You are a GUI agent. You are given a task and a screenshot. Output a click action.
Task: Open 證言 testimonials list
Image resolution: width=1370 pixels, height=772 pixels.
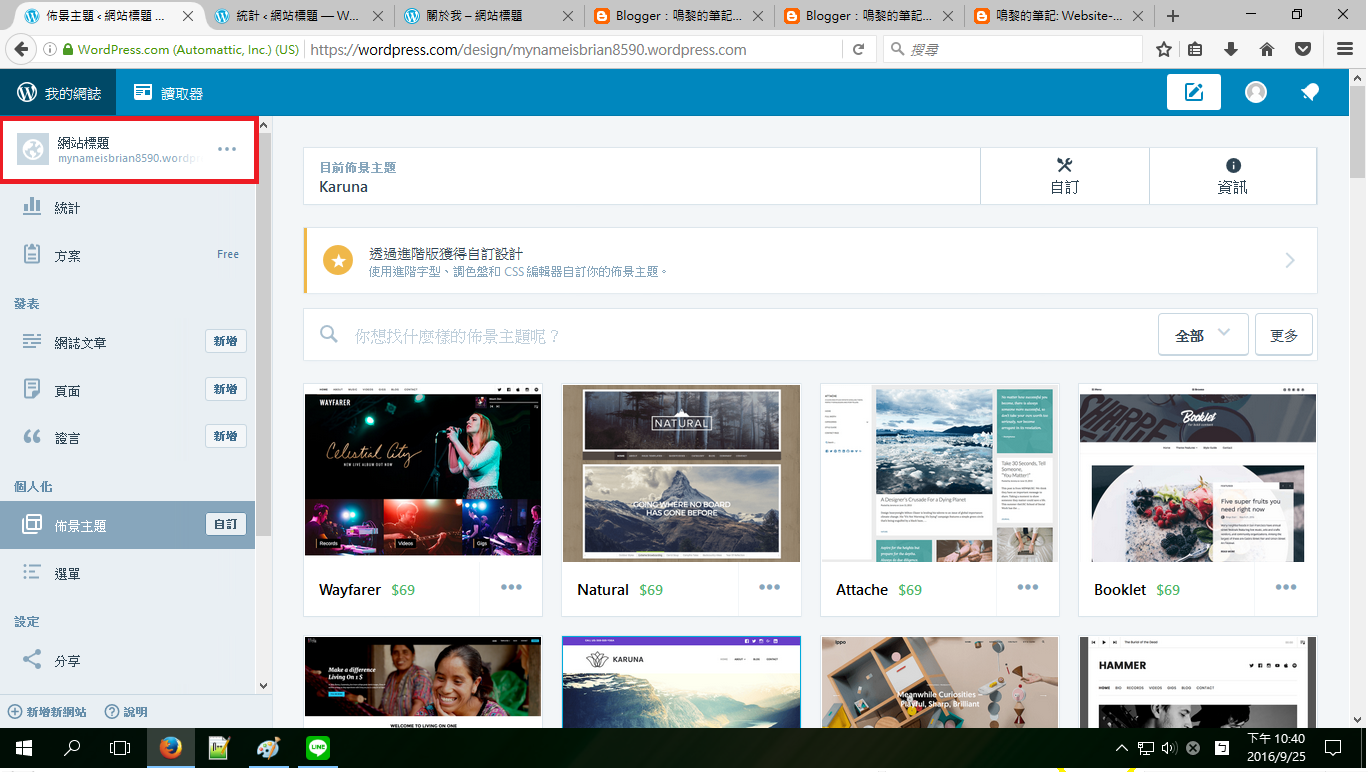(x=67, y=438)
